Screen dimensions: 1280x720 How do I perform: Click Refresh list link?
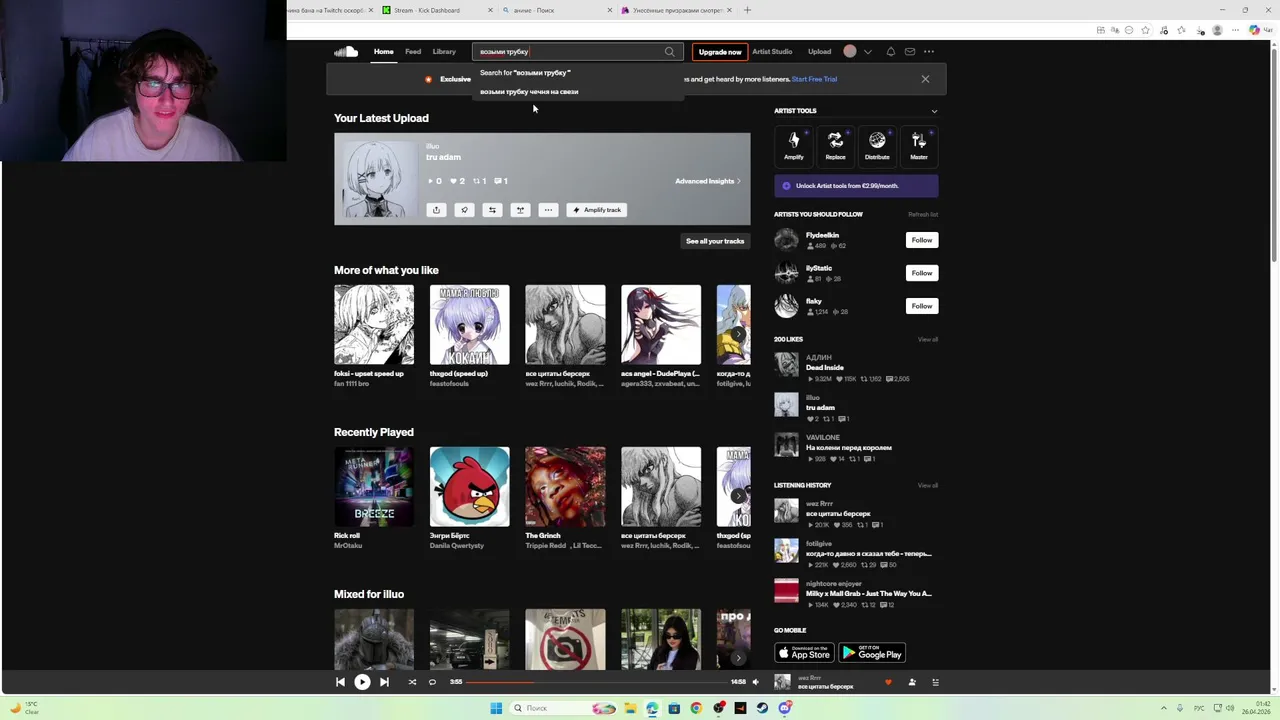pos(923,215)
